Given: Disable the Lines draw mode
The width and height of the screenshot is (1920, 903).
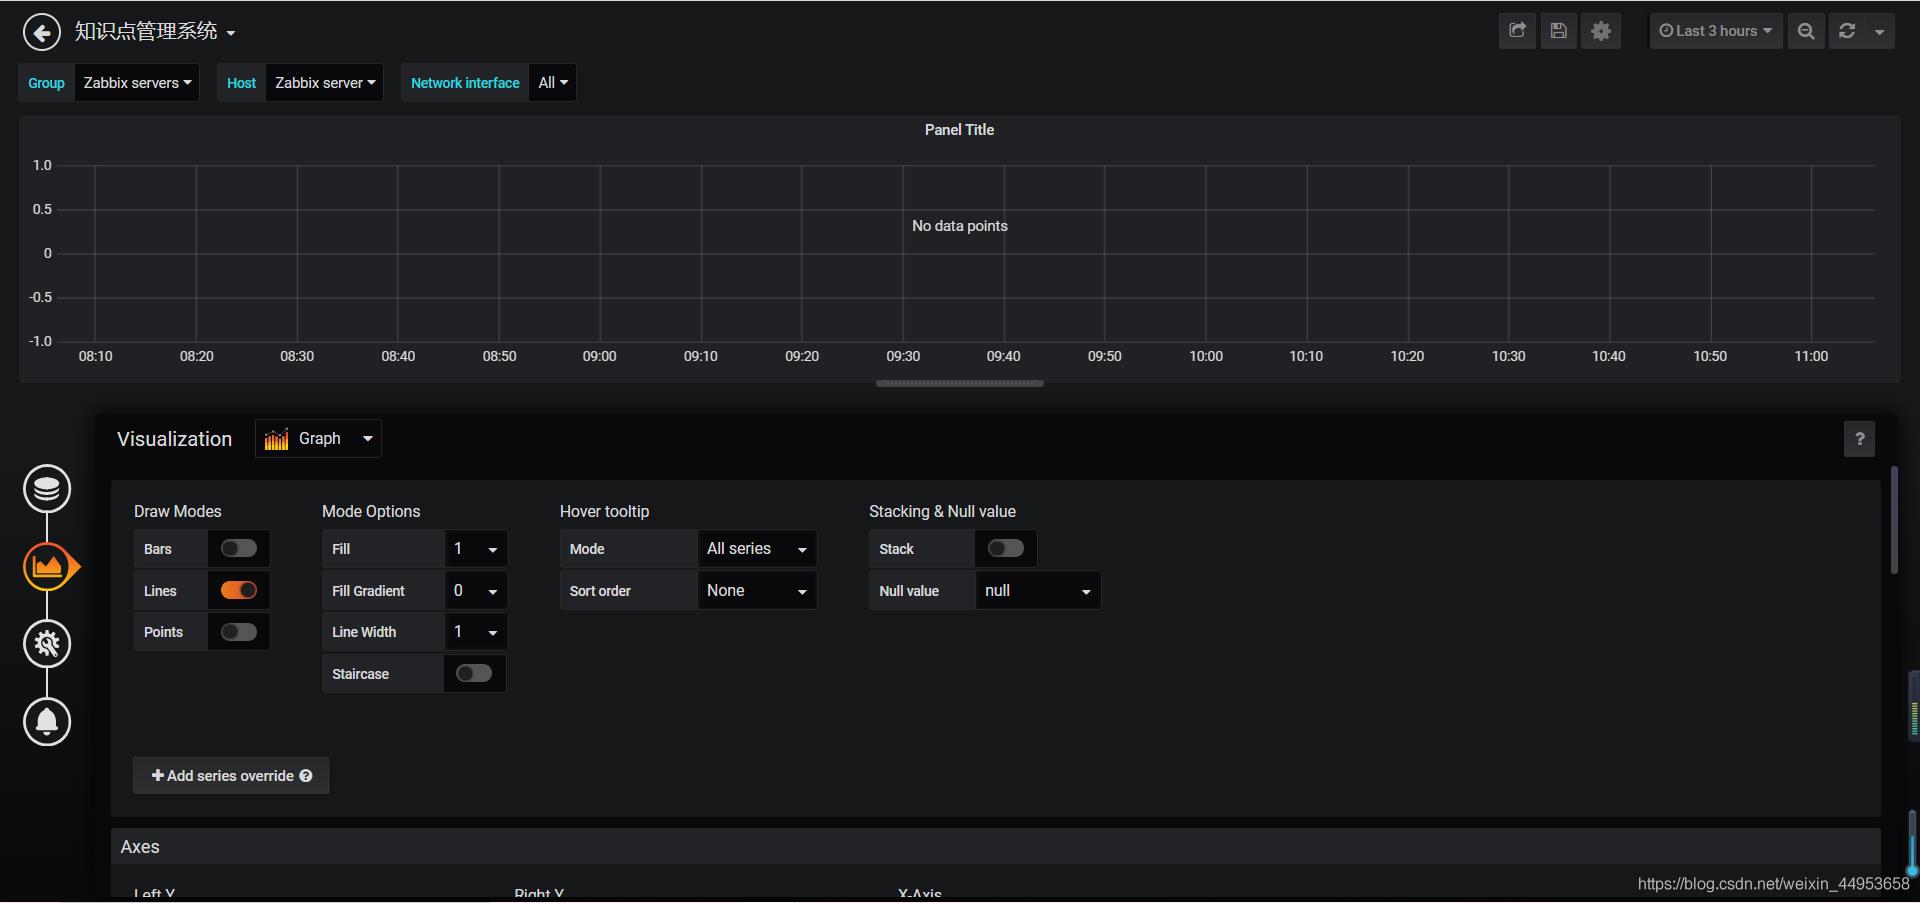Looking at the screenshot, I should coord(239,590).
